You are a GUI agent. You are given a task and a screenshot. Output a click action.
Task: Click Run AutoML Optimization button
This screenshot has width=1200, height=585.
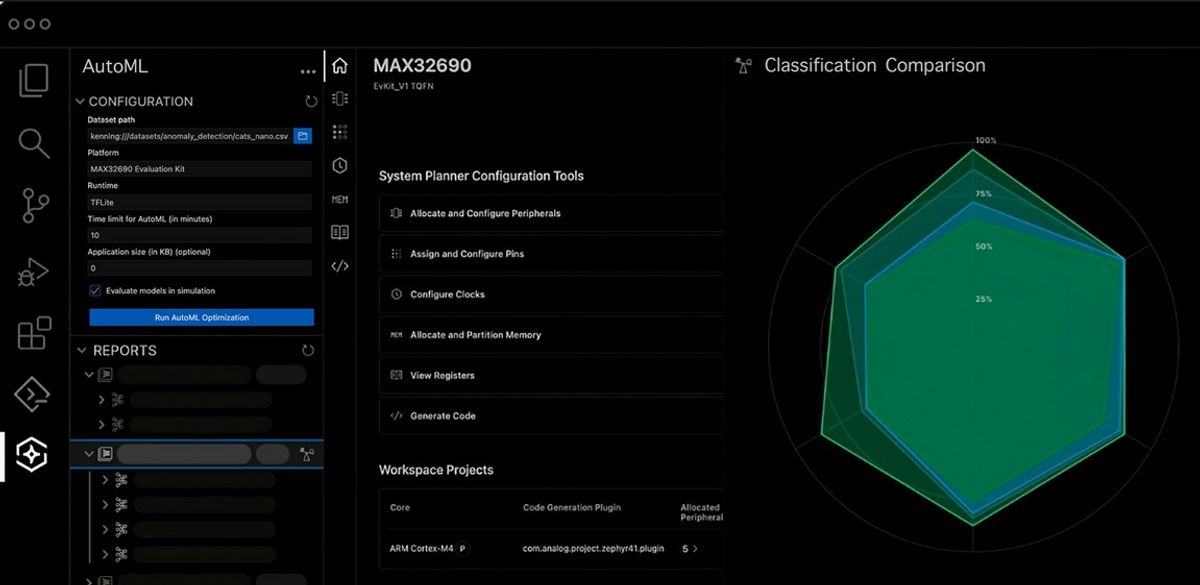click(x=201, y=318)
